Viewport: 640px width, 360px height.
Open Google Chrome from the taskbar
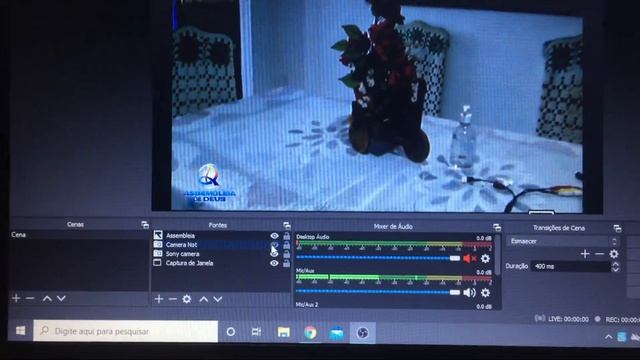coord(310,333)
